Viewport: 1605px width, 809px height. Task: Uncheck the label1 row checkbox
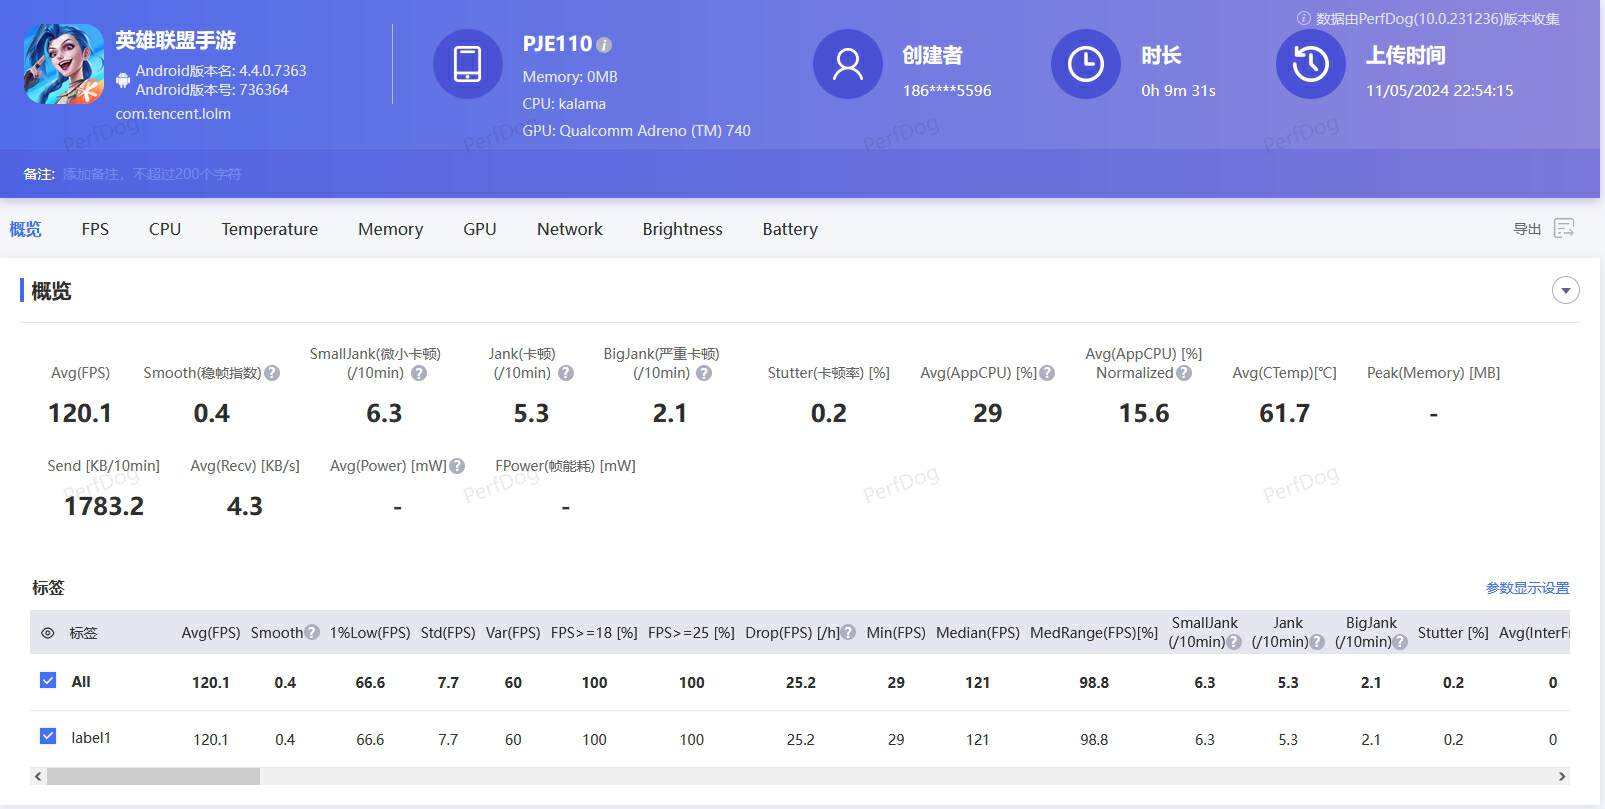(x=48, y=737)
